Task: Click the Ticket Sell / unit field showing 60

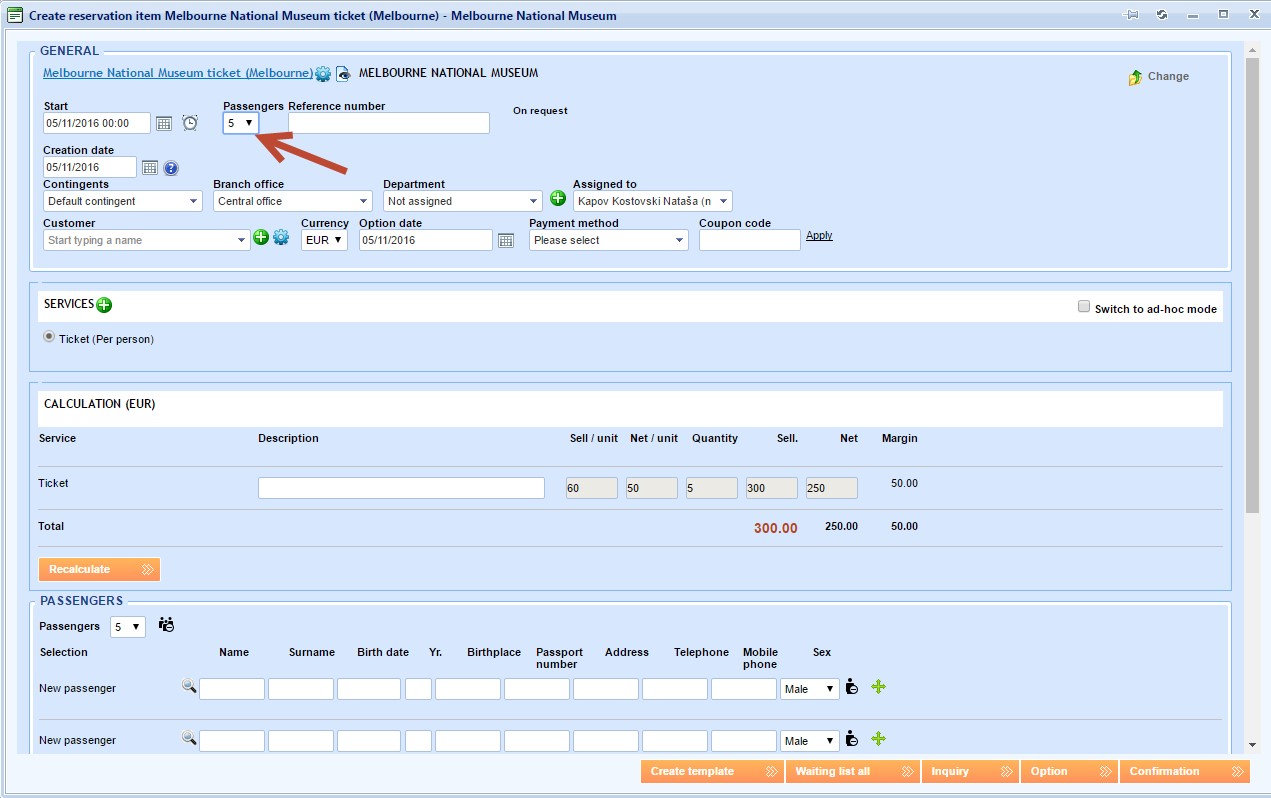Action: click(592, 488)
